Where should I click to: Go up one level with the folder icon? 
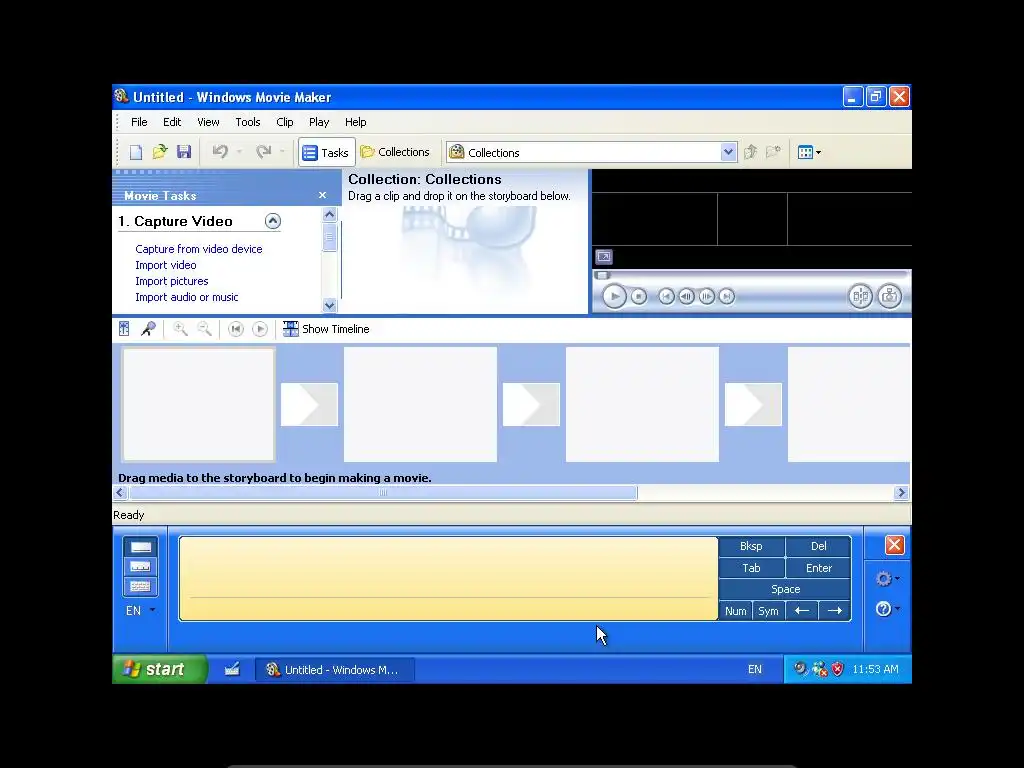(x=750, y=152)
